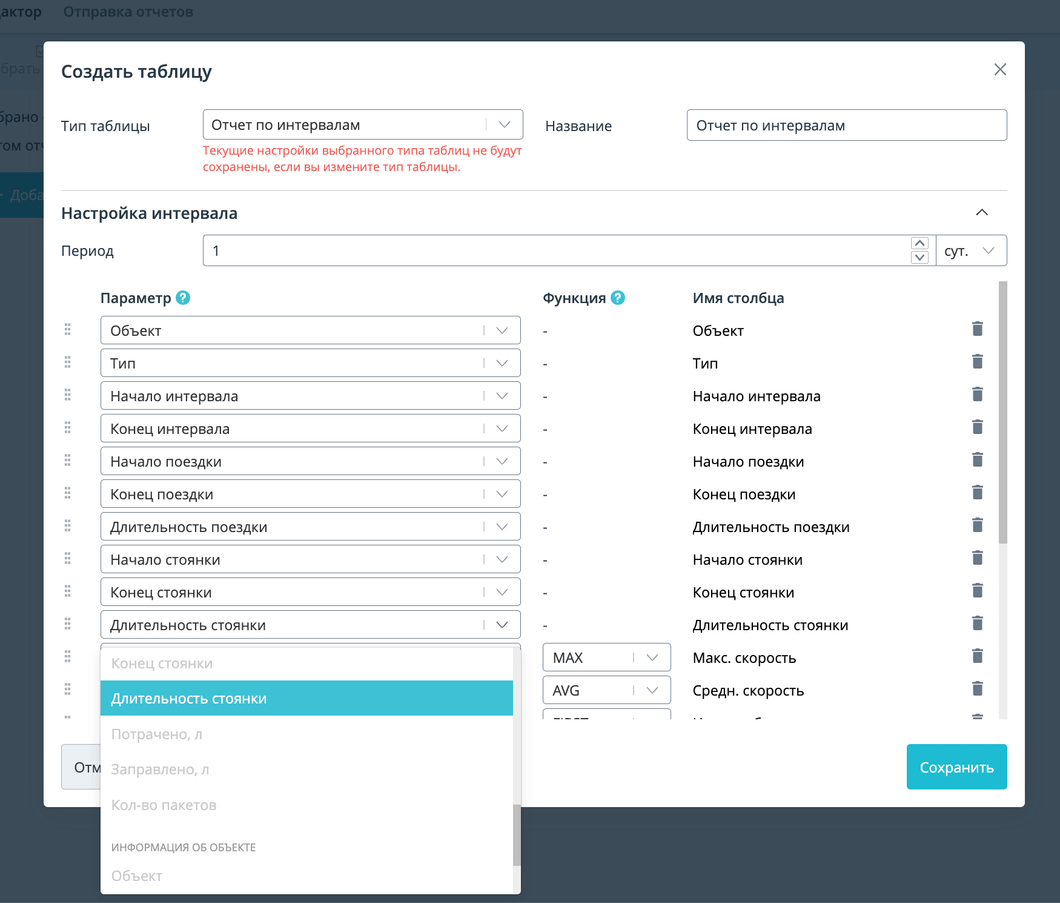Screen dimensions: 1060x903
Task: Collapse the Настройка интервала section
Action: [982, 212]
